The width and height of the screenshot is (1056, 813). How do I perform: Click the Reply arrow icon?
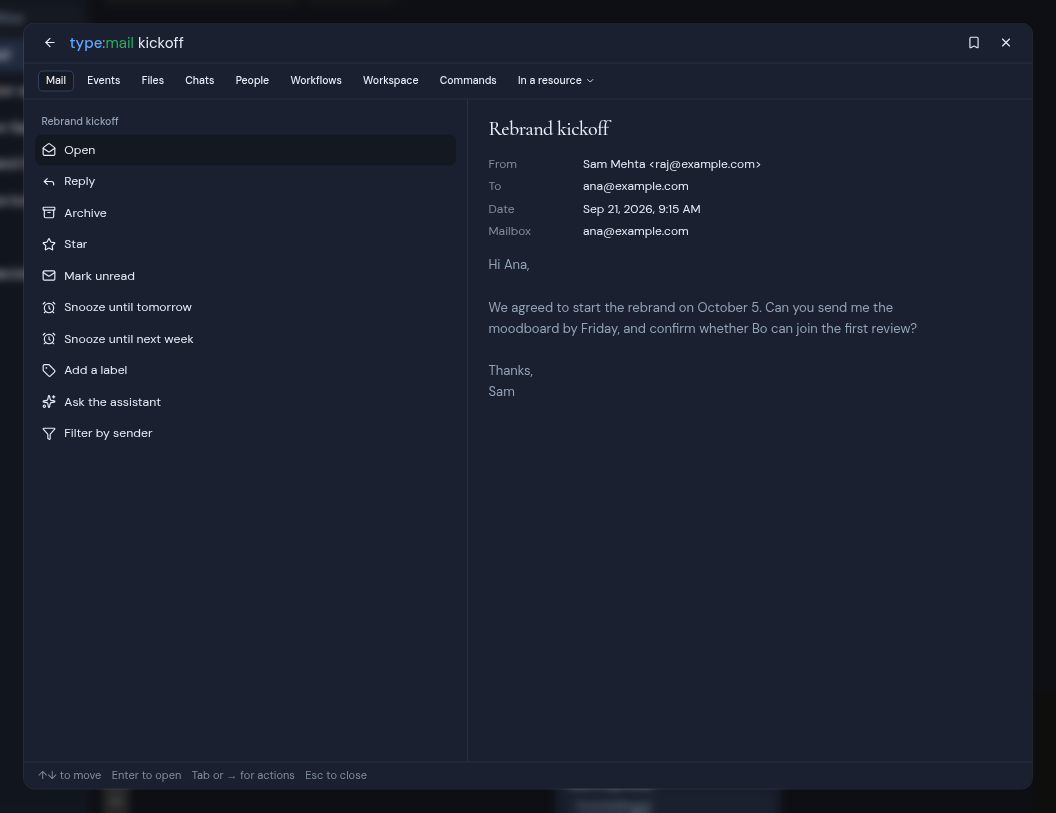tap(49, 182)
